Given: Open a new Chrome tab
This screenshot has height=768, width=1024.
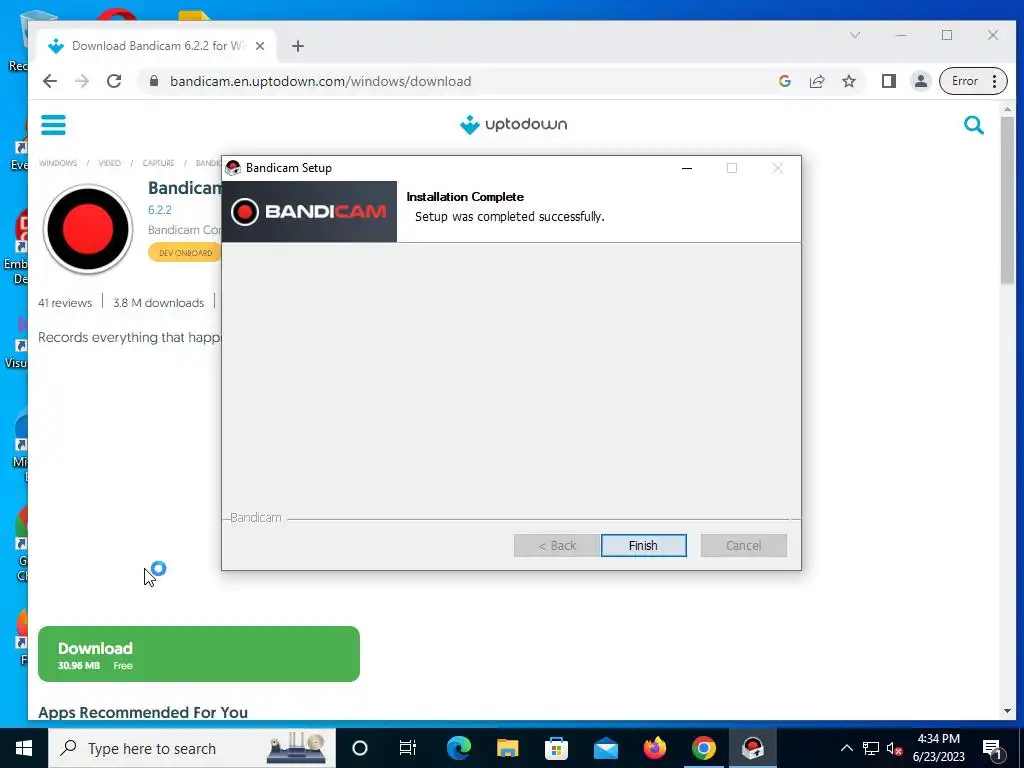Looking at the screenshot, I should pos(298,46).
